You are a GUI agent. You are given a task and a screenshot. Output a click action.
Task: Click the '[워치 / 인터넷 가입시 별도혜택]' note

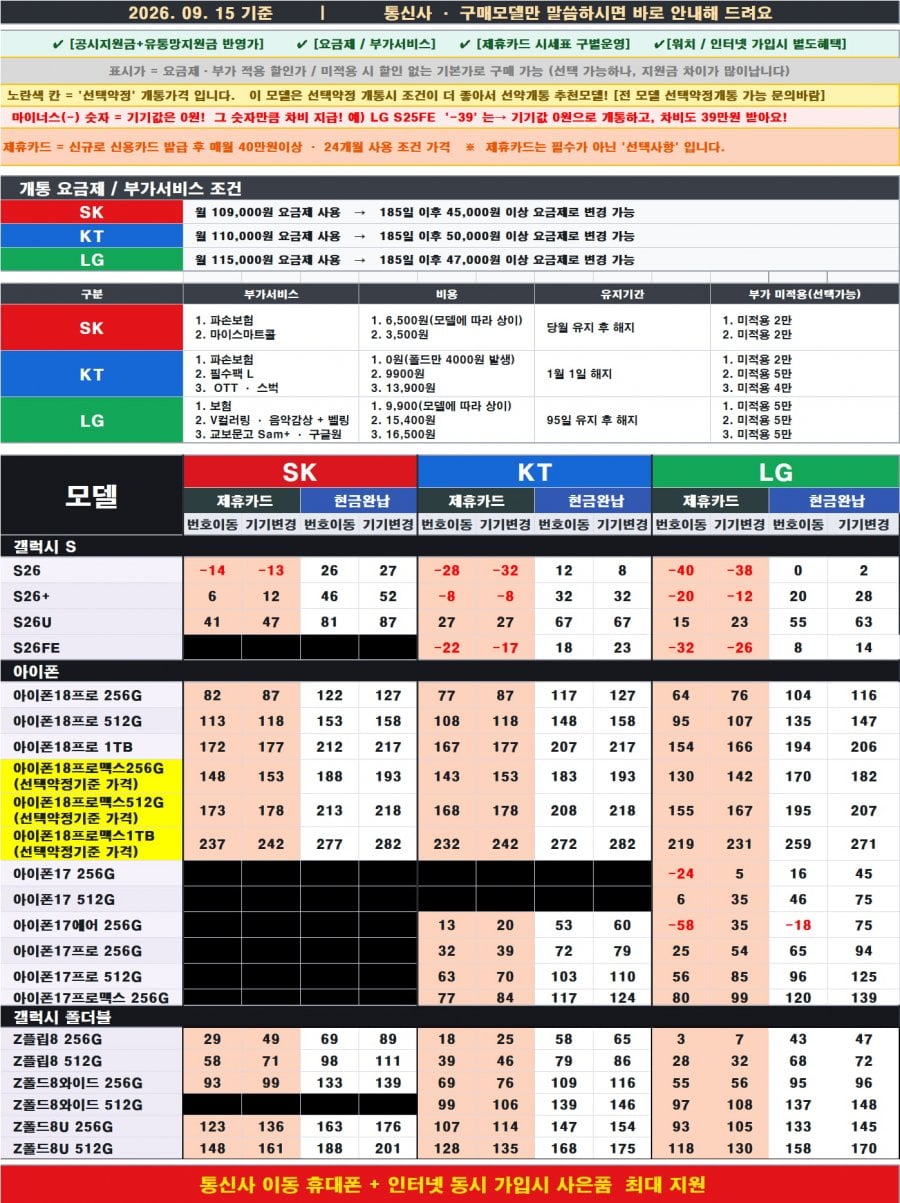(x=749, y=45)
